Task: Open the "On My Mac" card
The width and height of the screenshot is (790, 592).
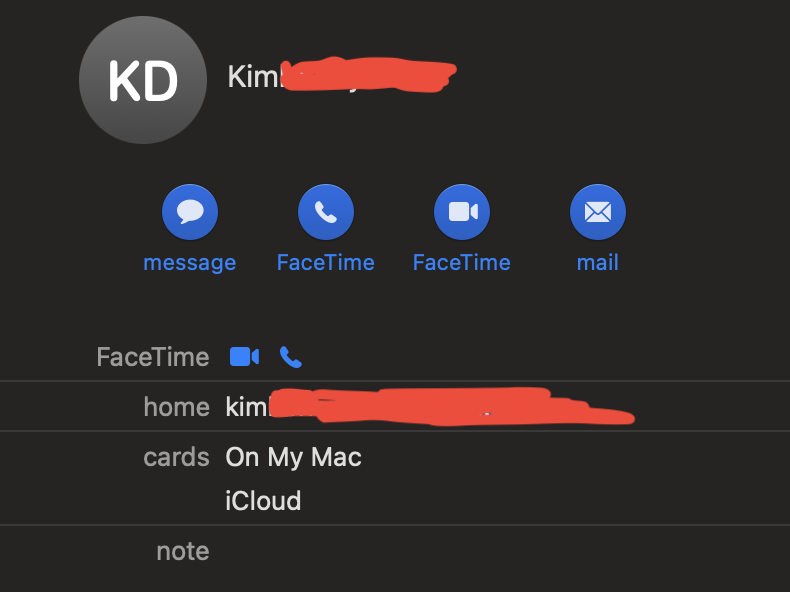Action: [293, 457]
